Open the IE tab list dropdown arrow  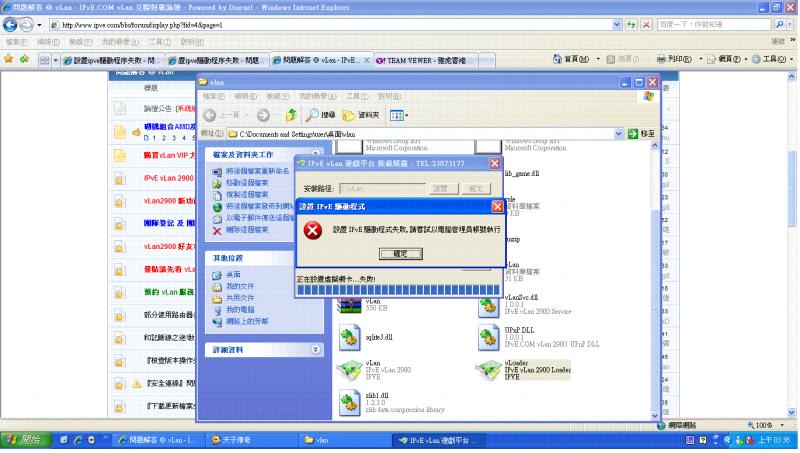55,60
